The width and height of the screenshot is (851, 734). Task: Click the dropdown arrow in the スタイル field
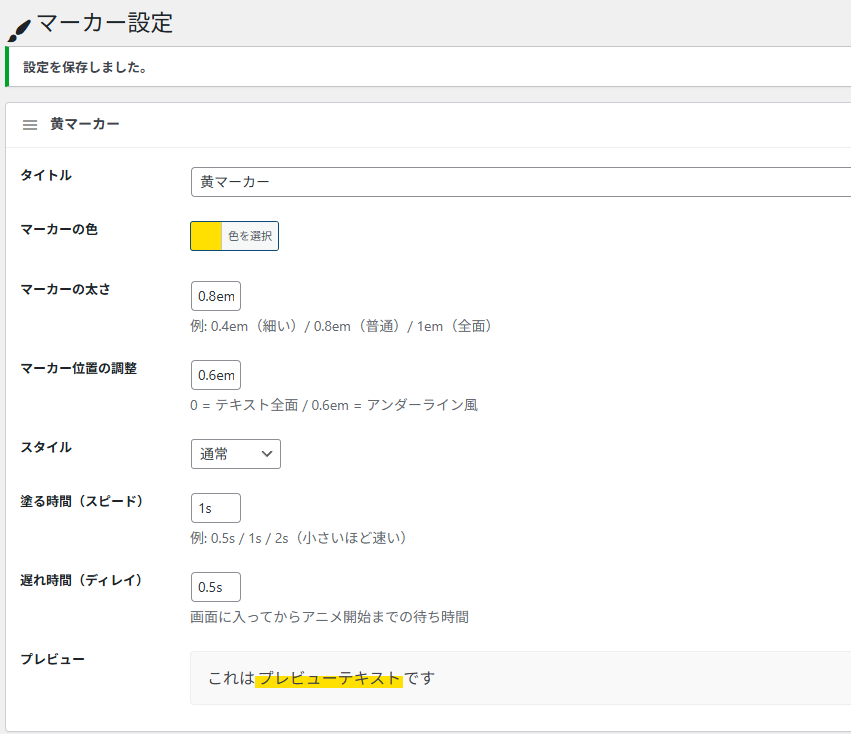point(268,454)
